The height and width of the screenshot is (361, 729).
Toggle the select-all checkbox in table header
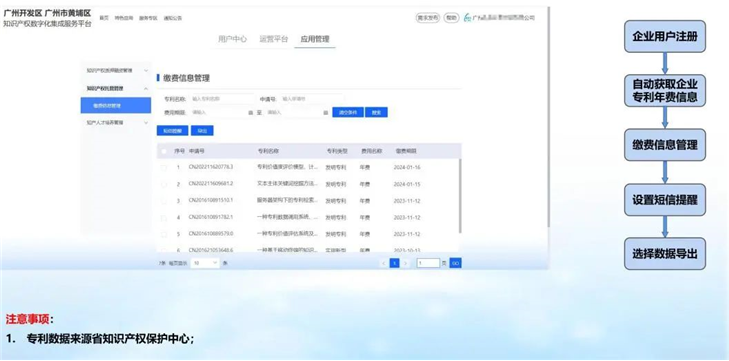coord(163,151)
